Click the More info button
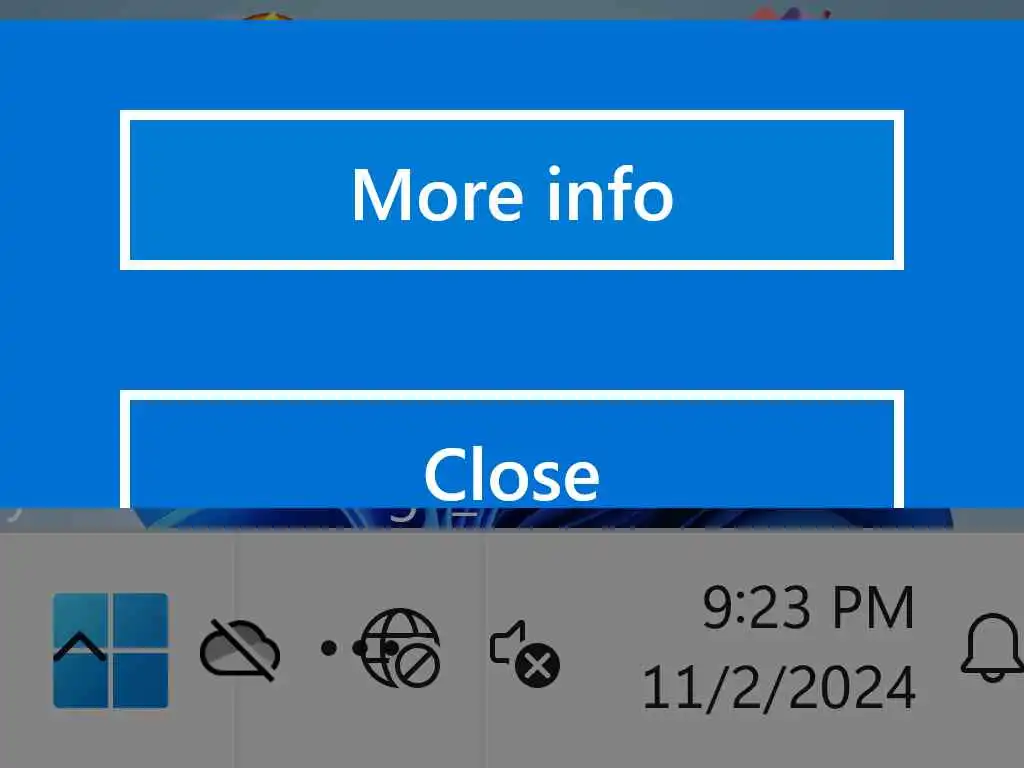This screenshot has width=1024, height=768. coord(512,190)
